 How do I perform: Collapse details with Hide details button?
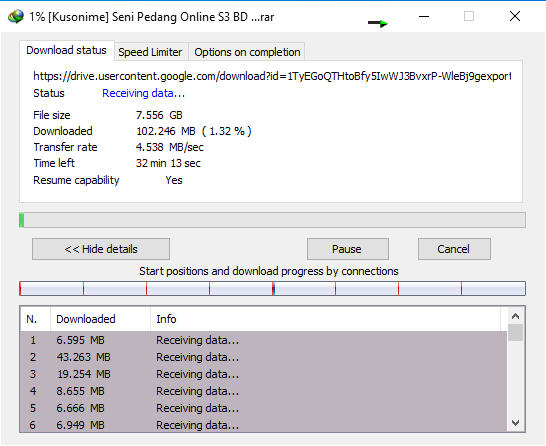(101, 249)
